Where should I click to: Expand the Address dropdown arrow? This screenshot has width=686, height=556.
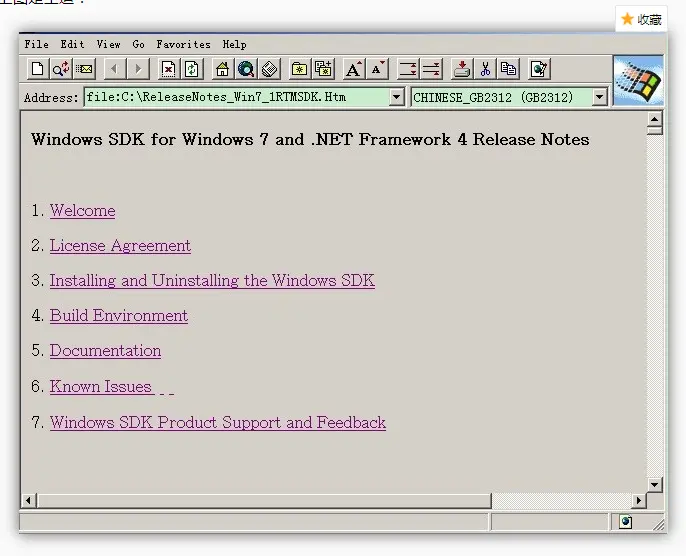(396, 97)
